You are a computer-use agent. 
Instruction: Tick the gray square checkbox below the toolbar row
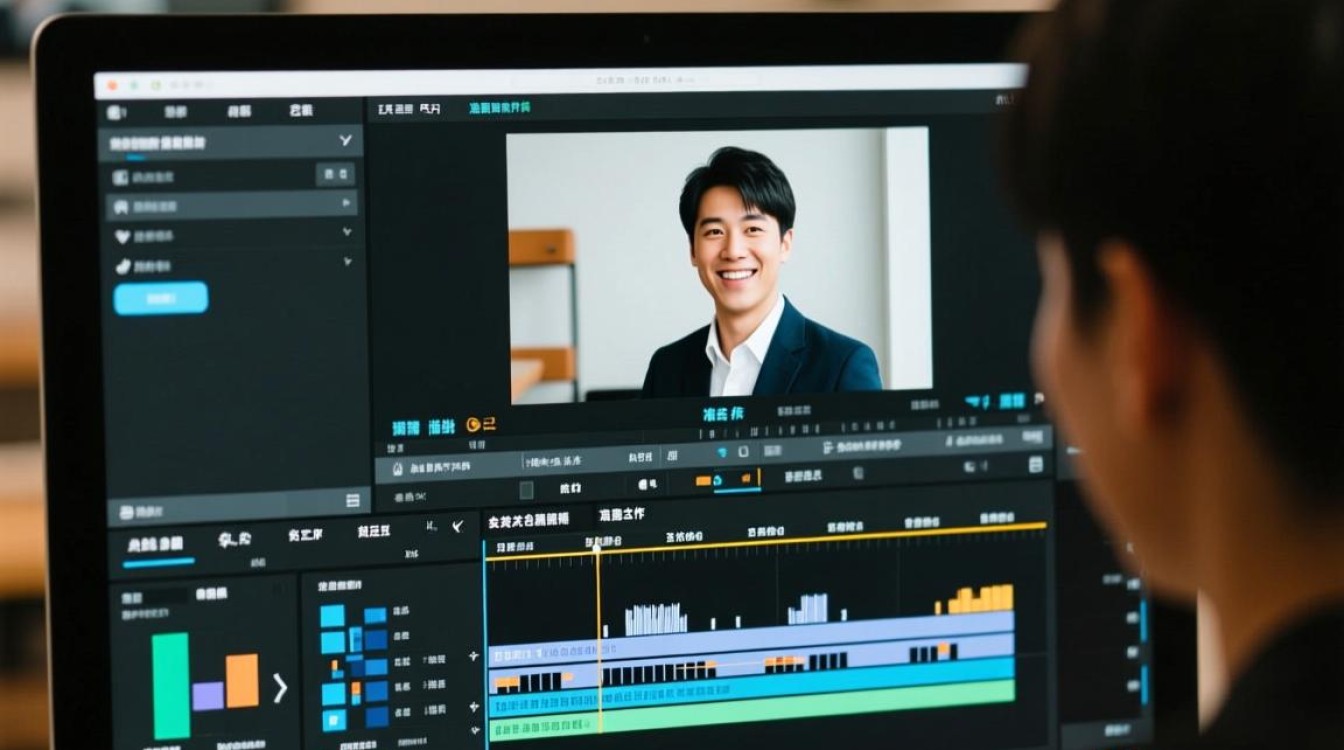tap(526, 490)
